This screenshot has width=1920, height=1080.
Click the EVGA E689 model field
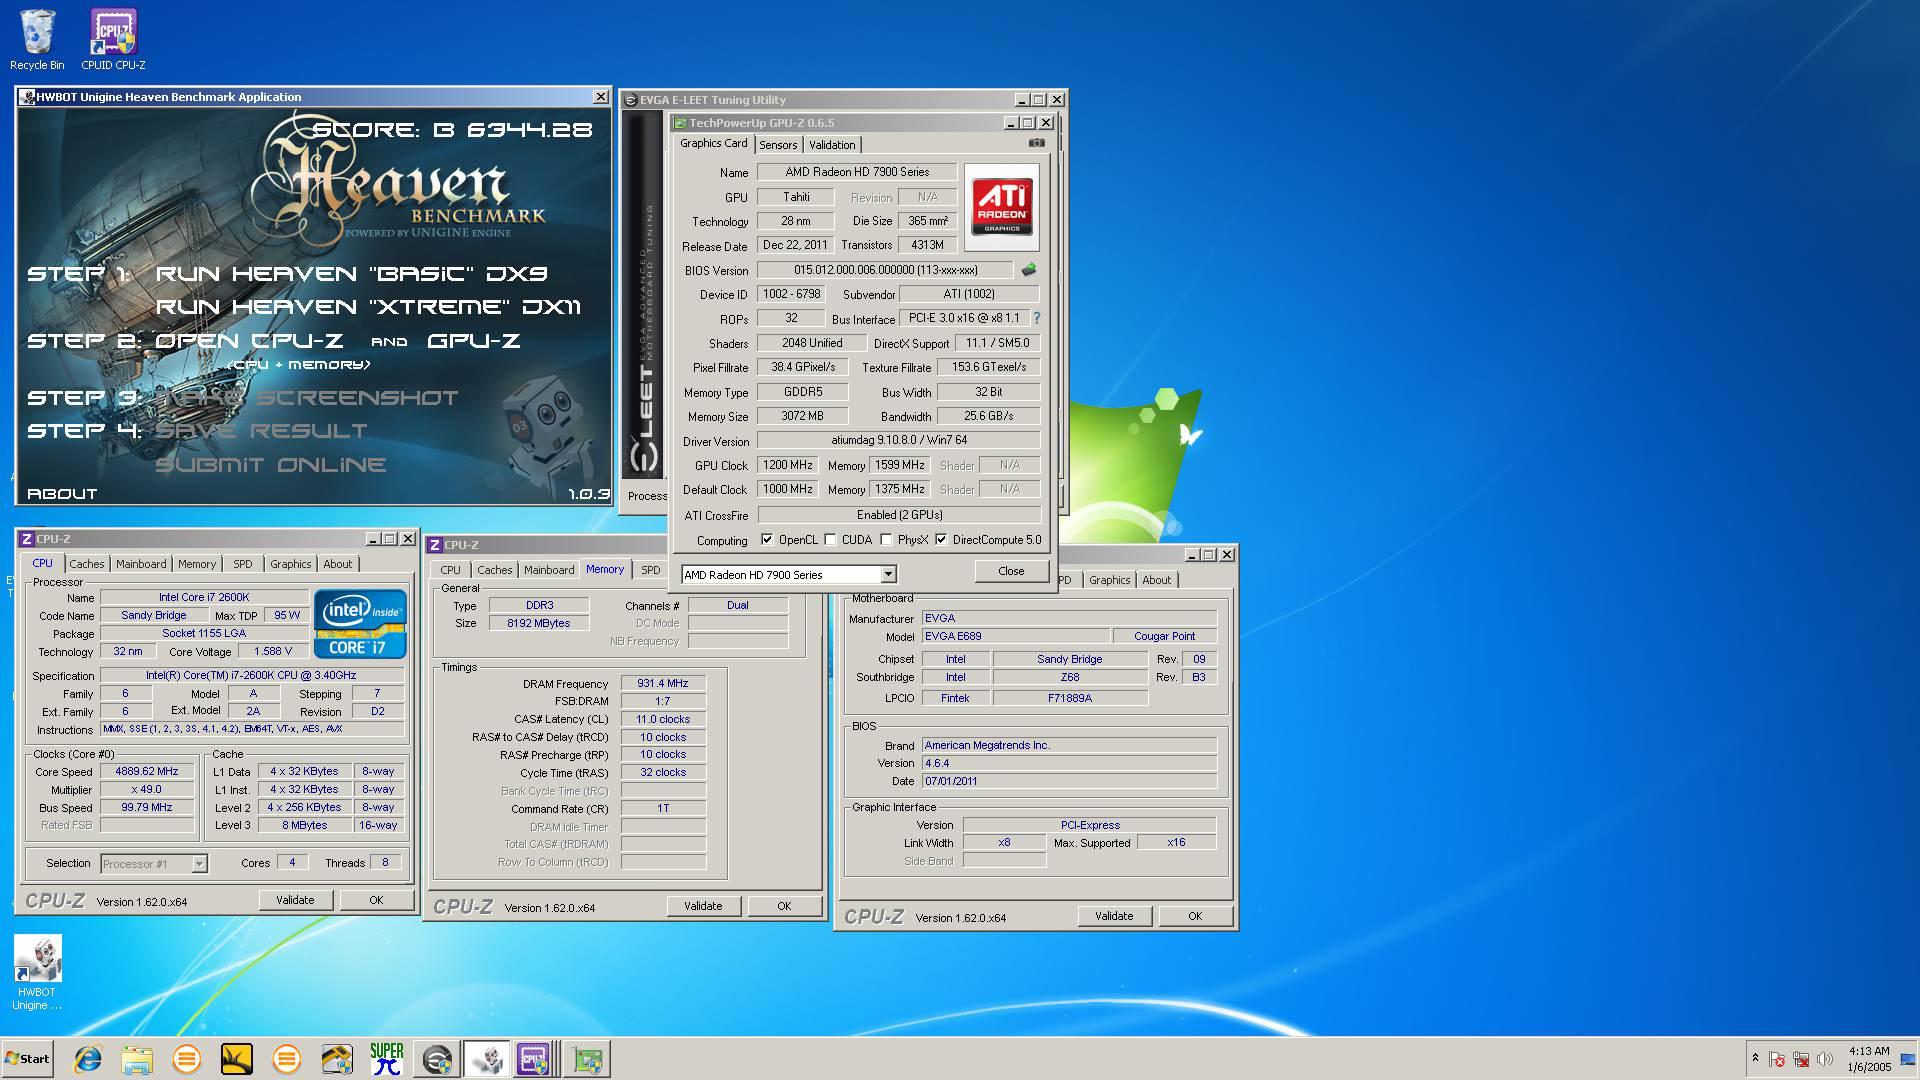(1015, 636)
